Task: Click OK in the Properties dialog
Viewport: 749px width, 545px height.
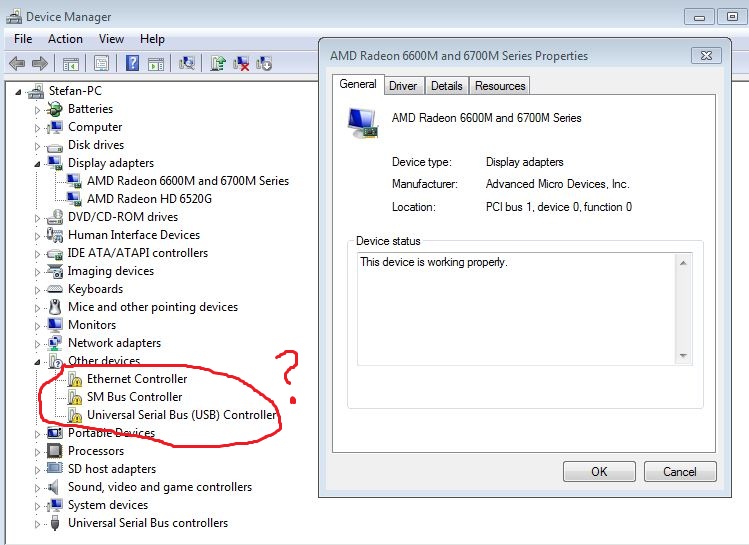Action: click(x=599, y=471)
